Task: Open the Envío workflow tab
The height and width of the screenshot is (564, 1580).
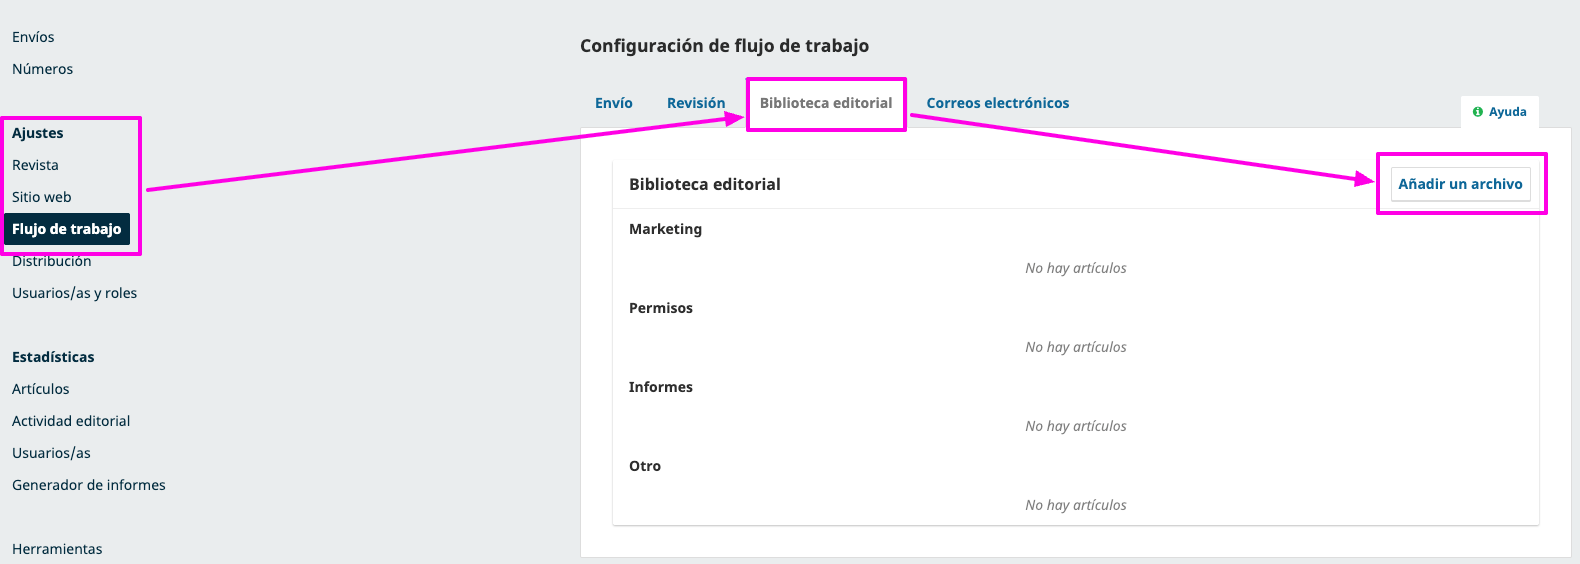Action: coord(614,103)
